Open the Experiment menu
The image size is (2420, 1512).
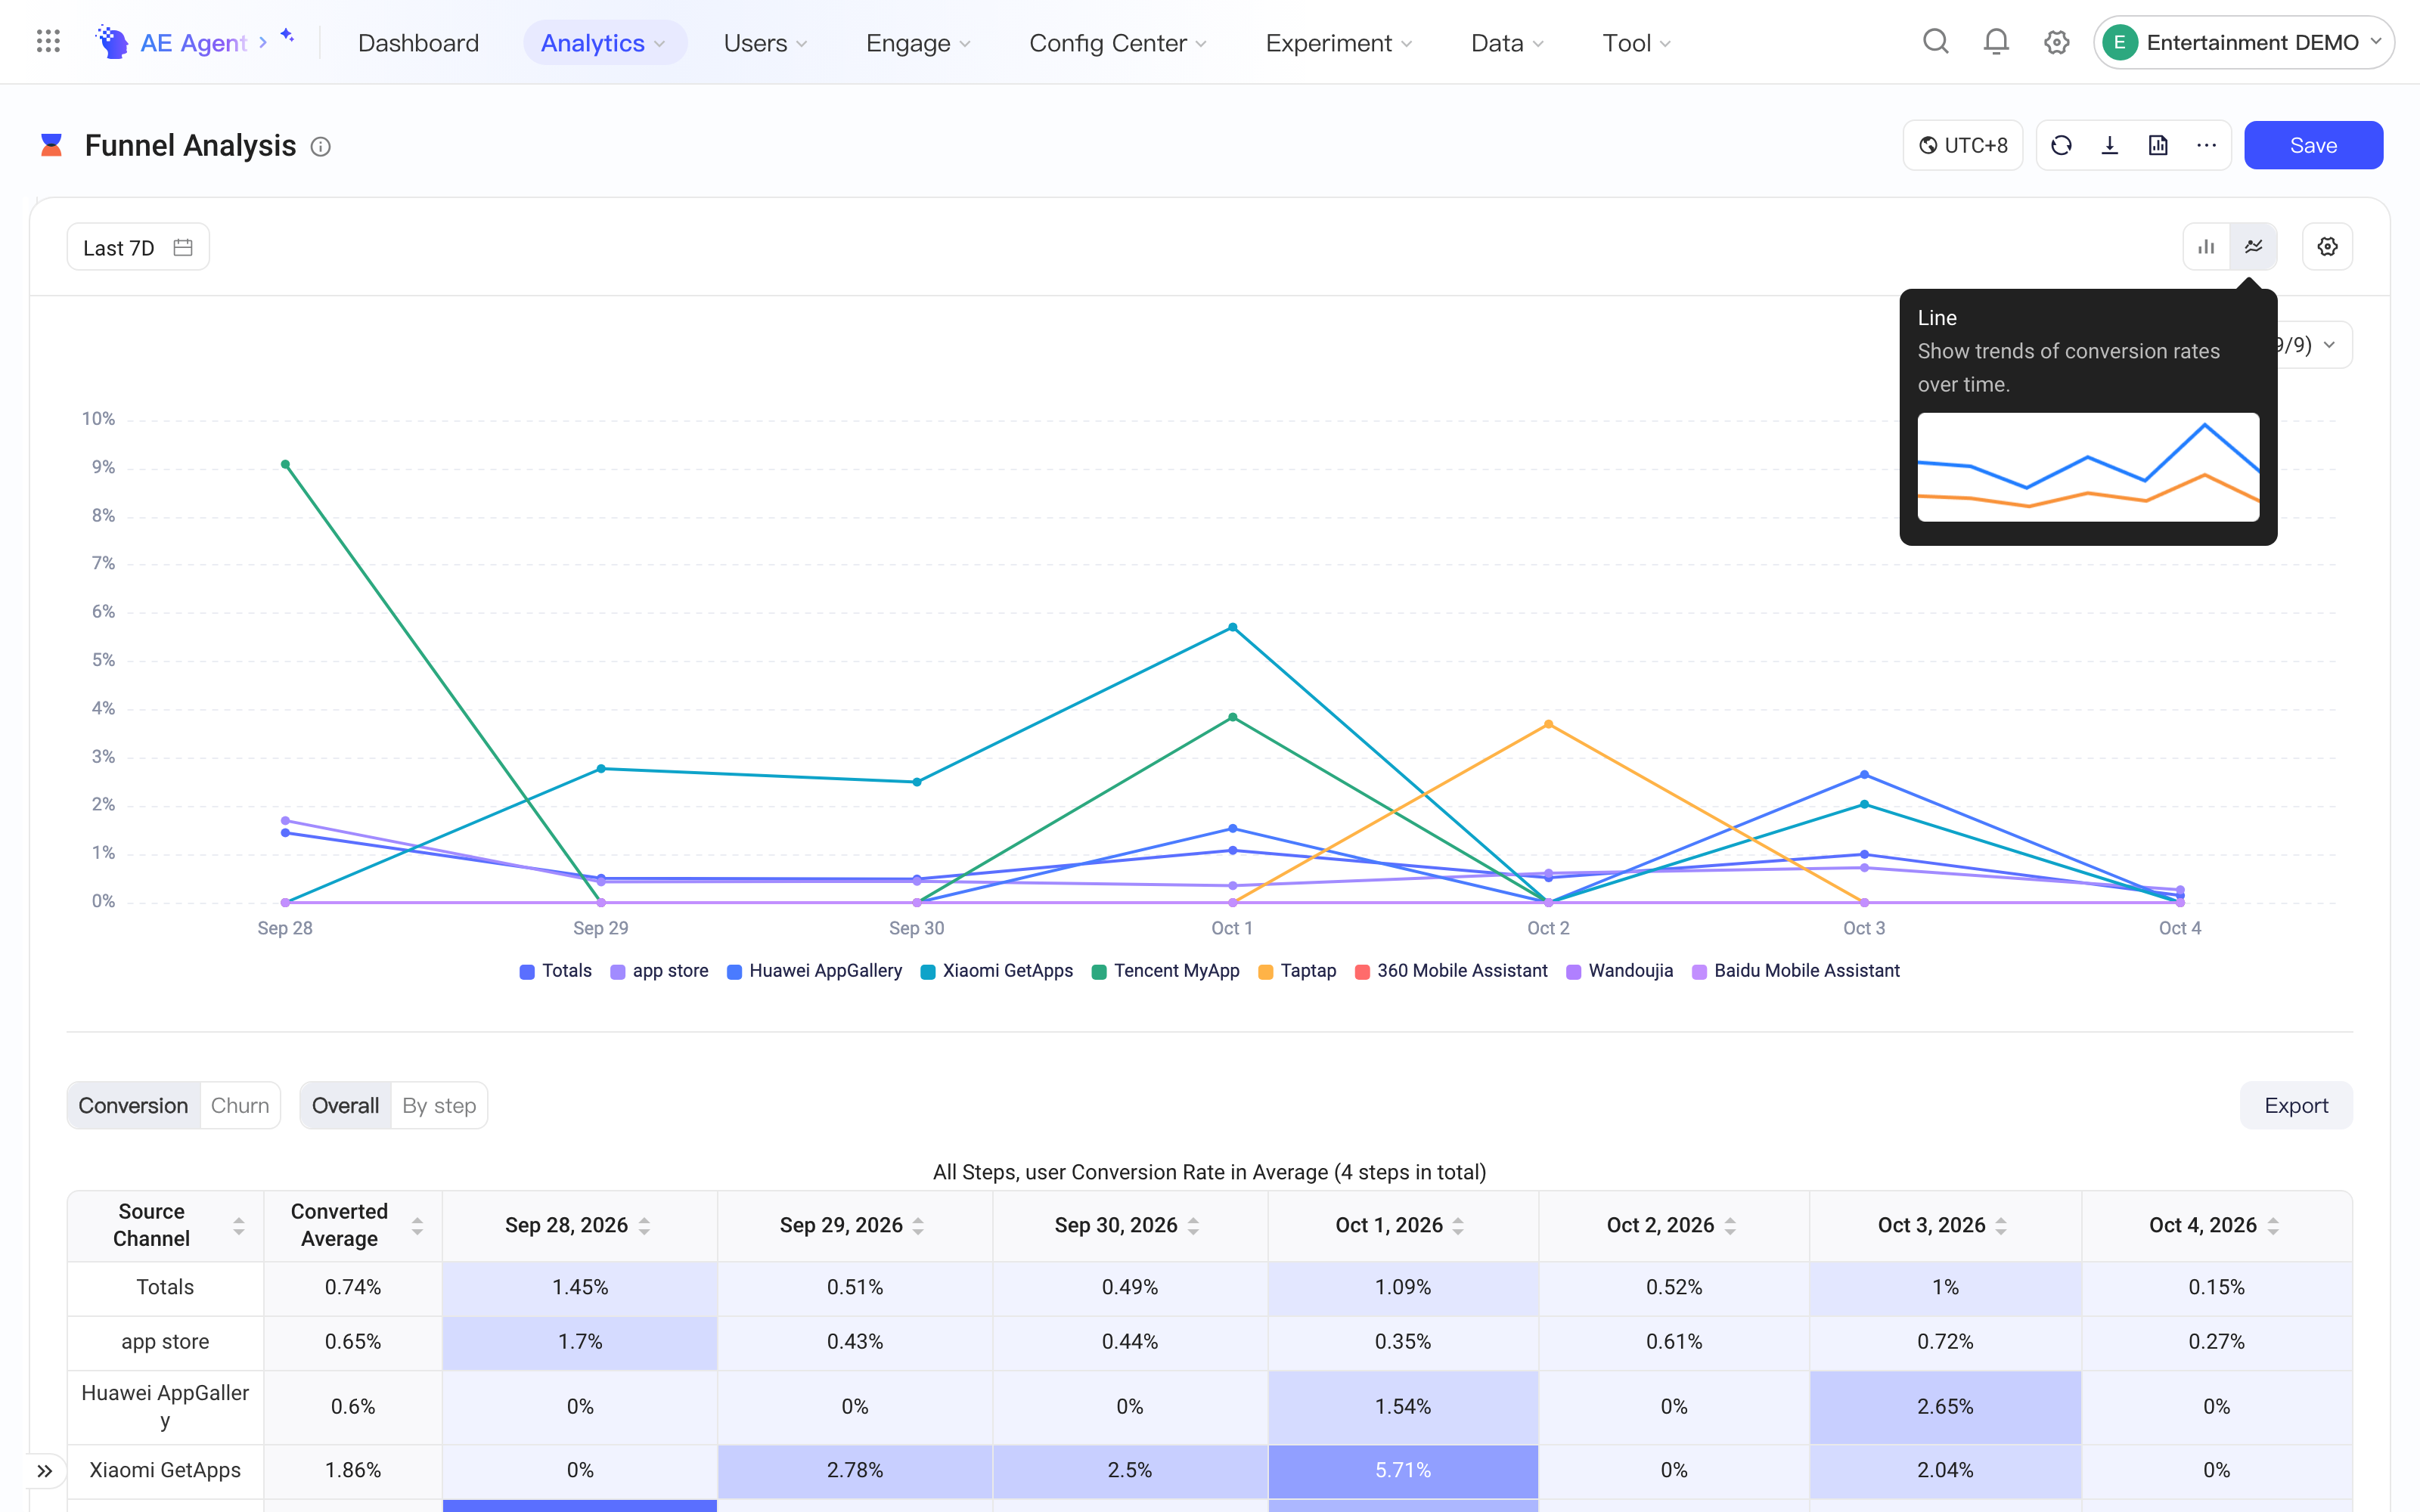(1339, 43)
